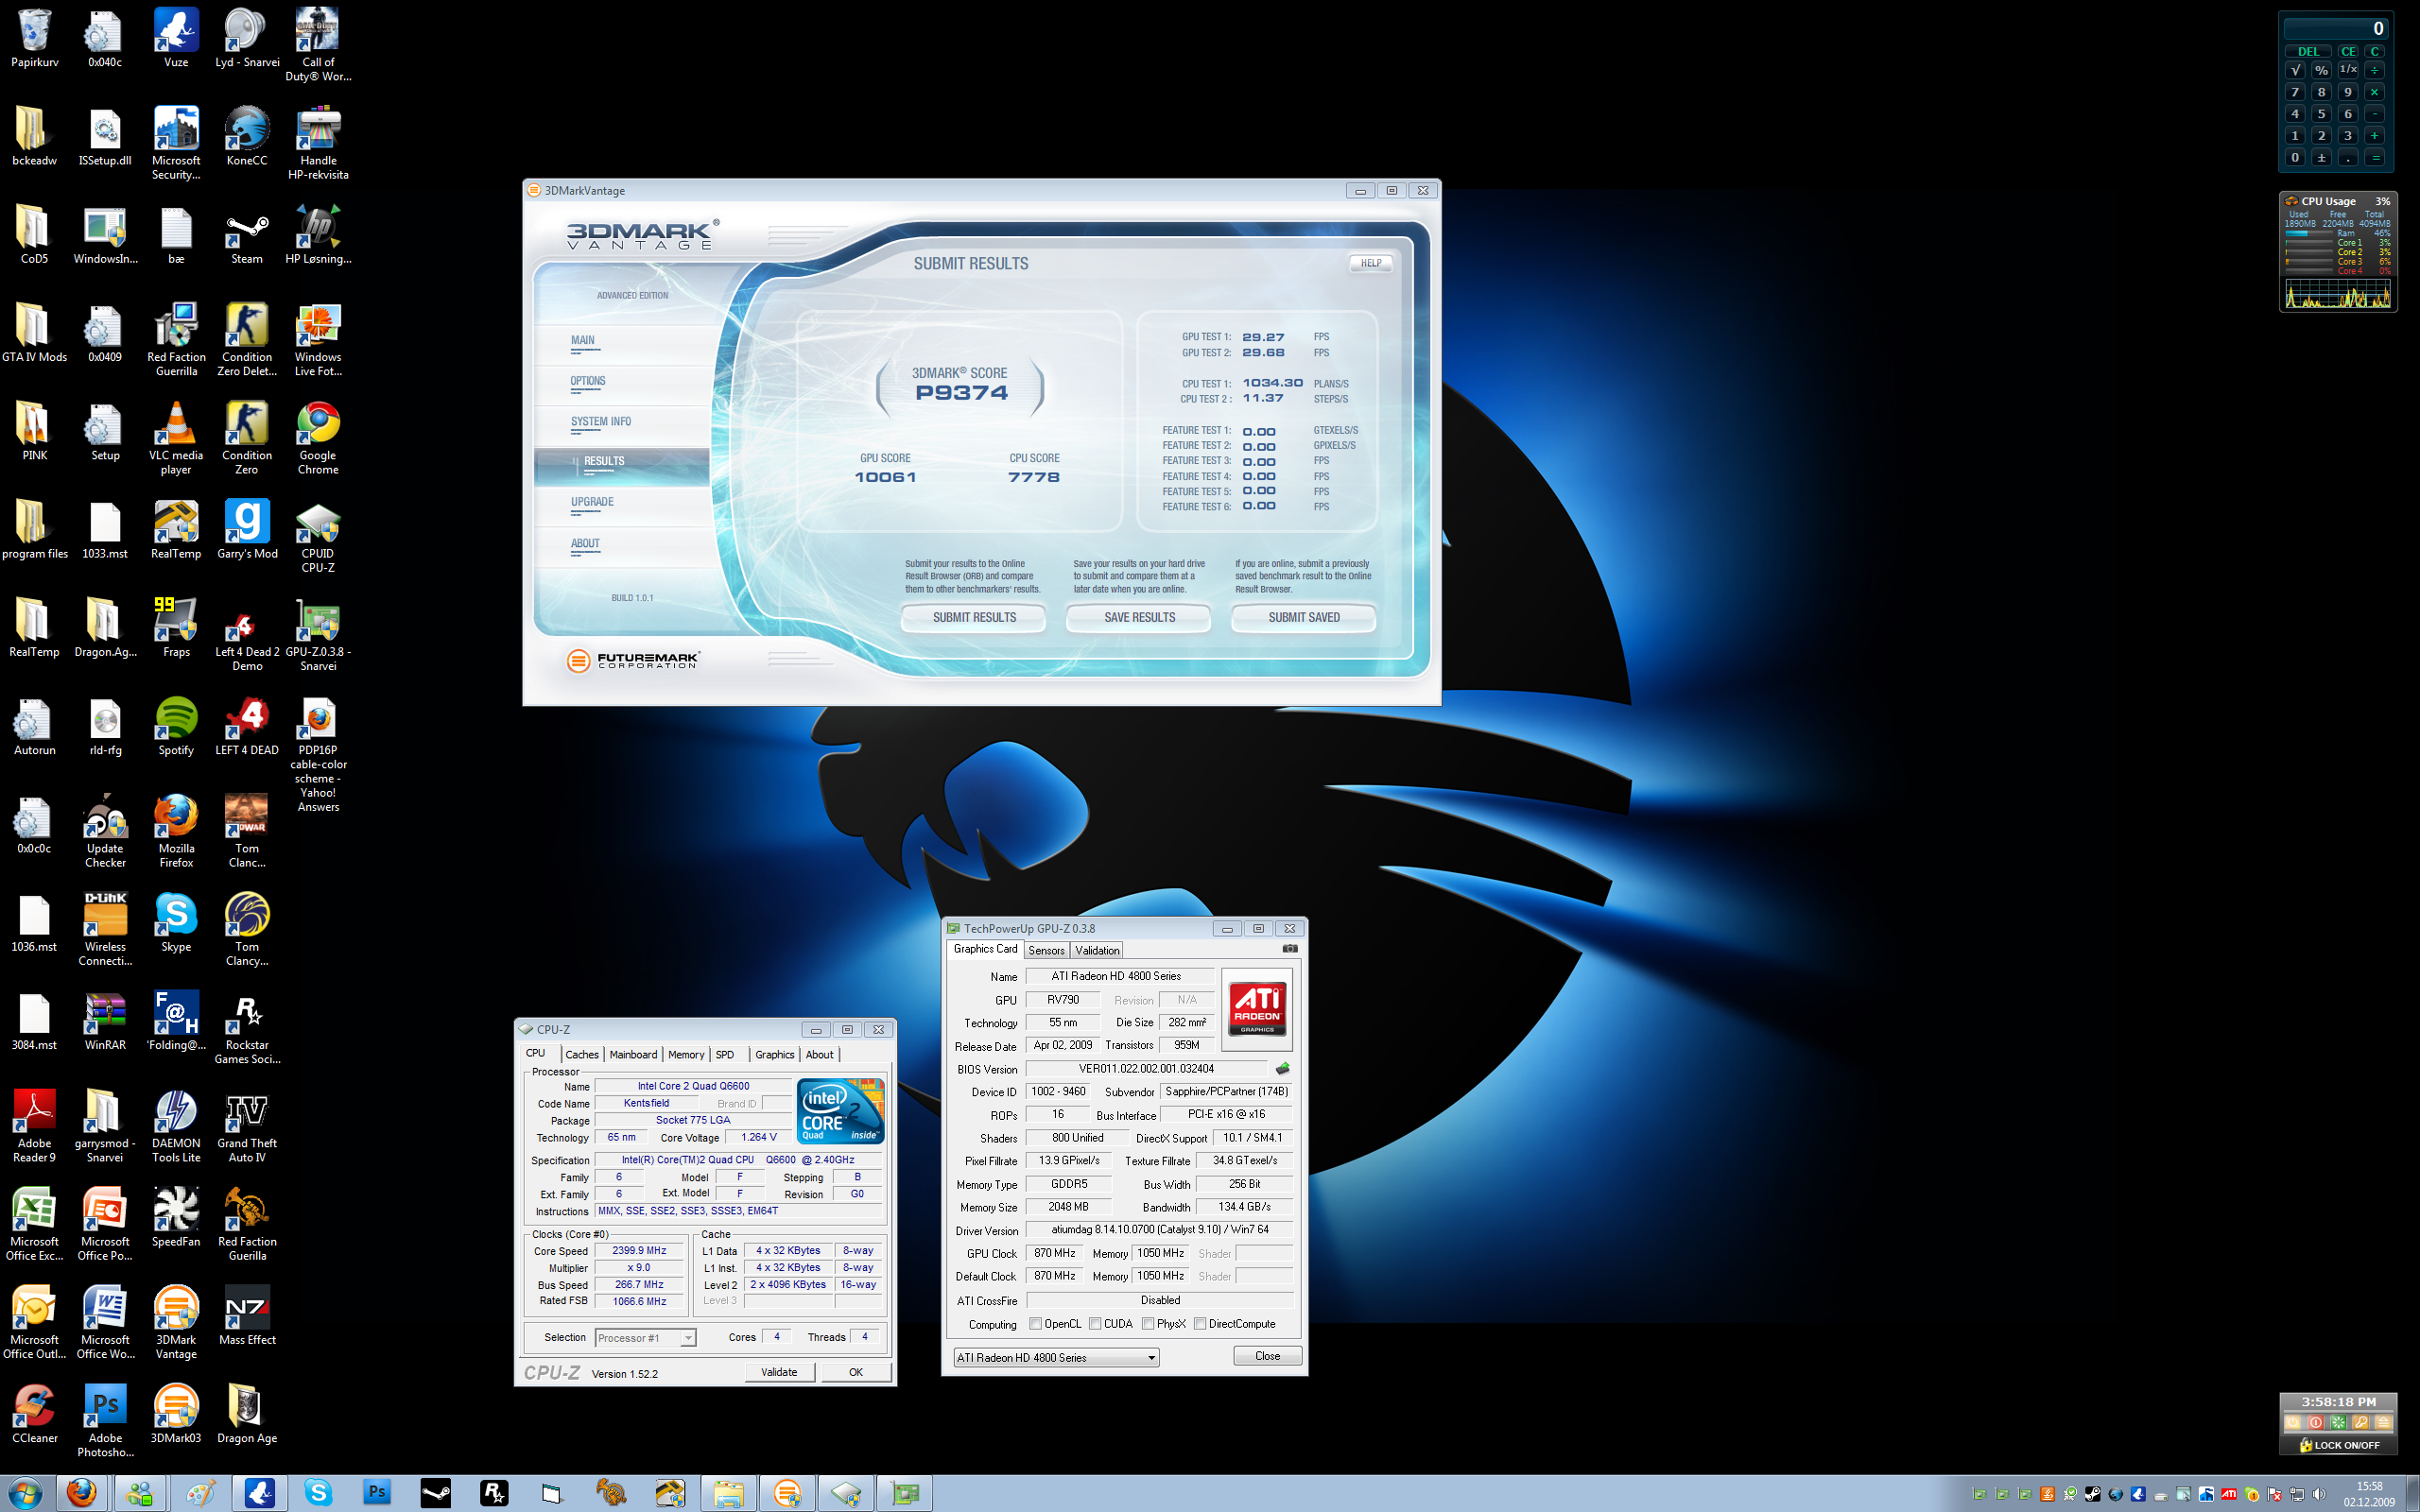Open the CCleaner desktop shortcut

(x=34, y=1414)
